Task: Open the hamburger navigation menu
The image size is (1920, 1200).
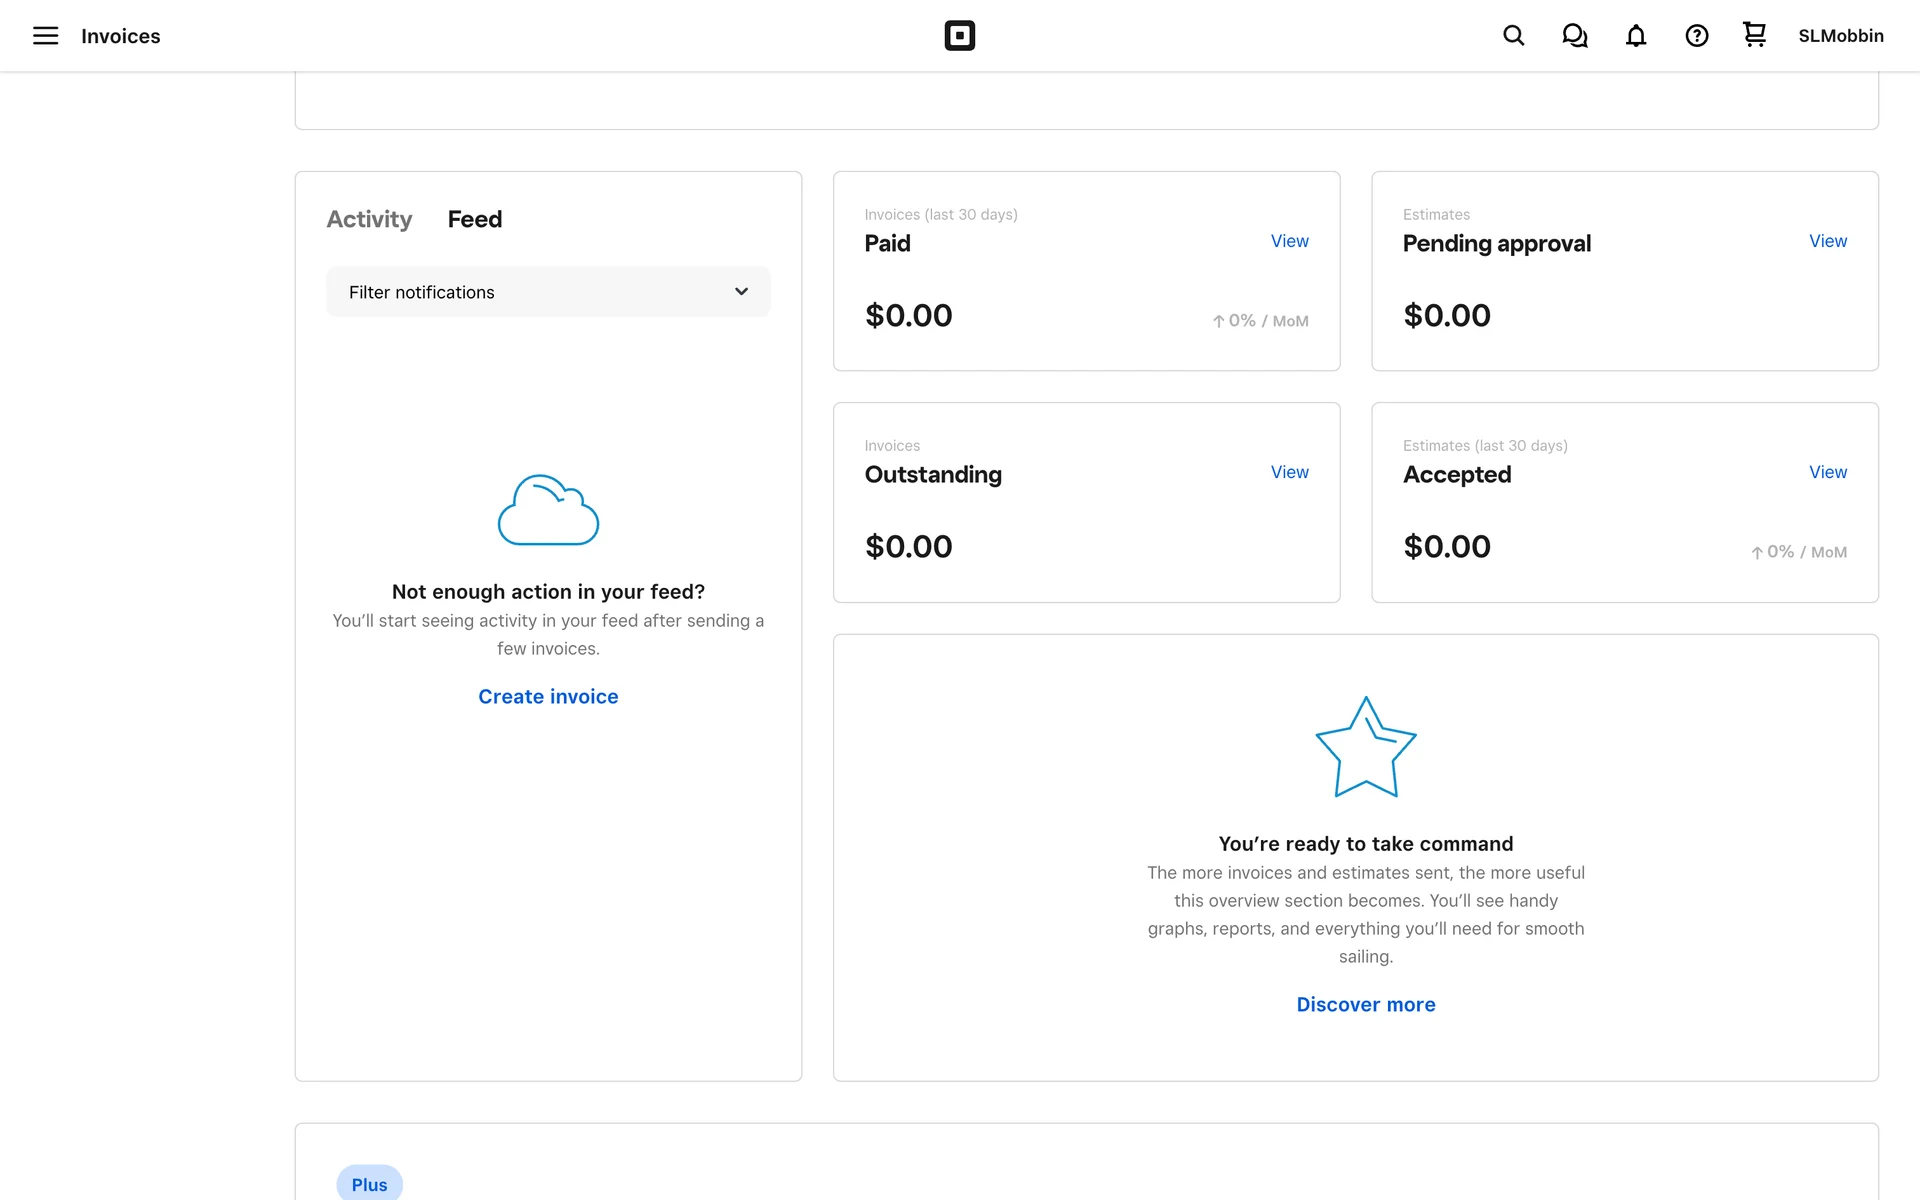Action: (45, 36)
